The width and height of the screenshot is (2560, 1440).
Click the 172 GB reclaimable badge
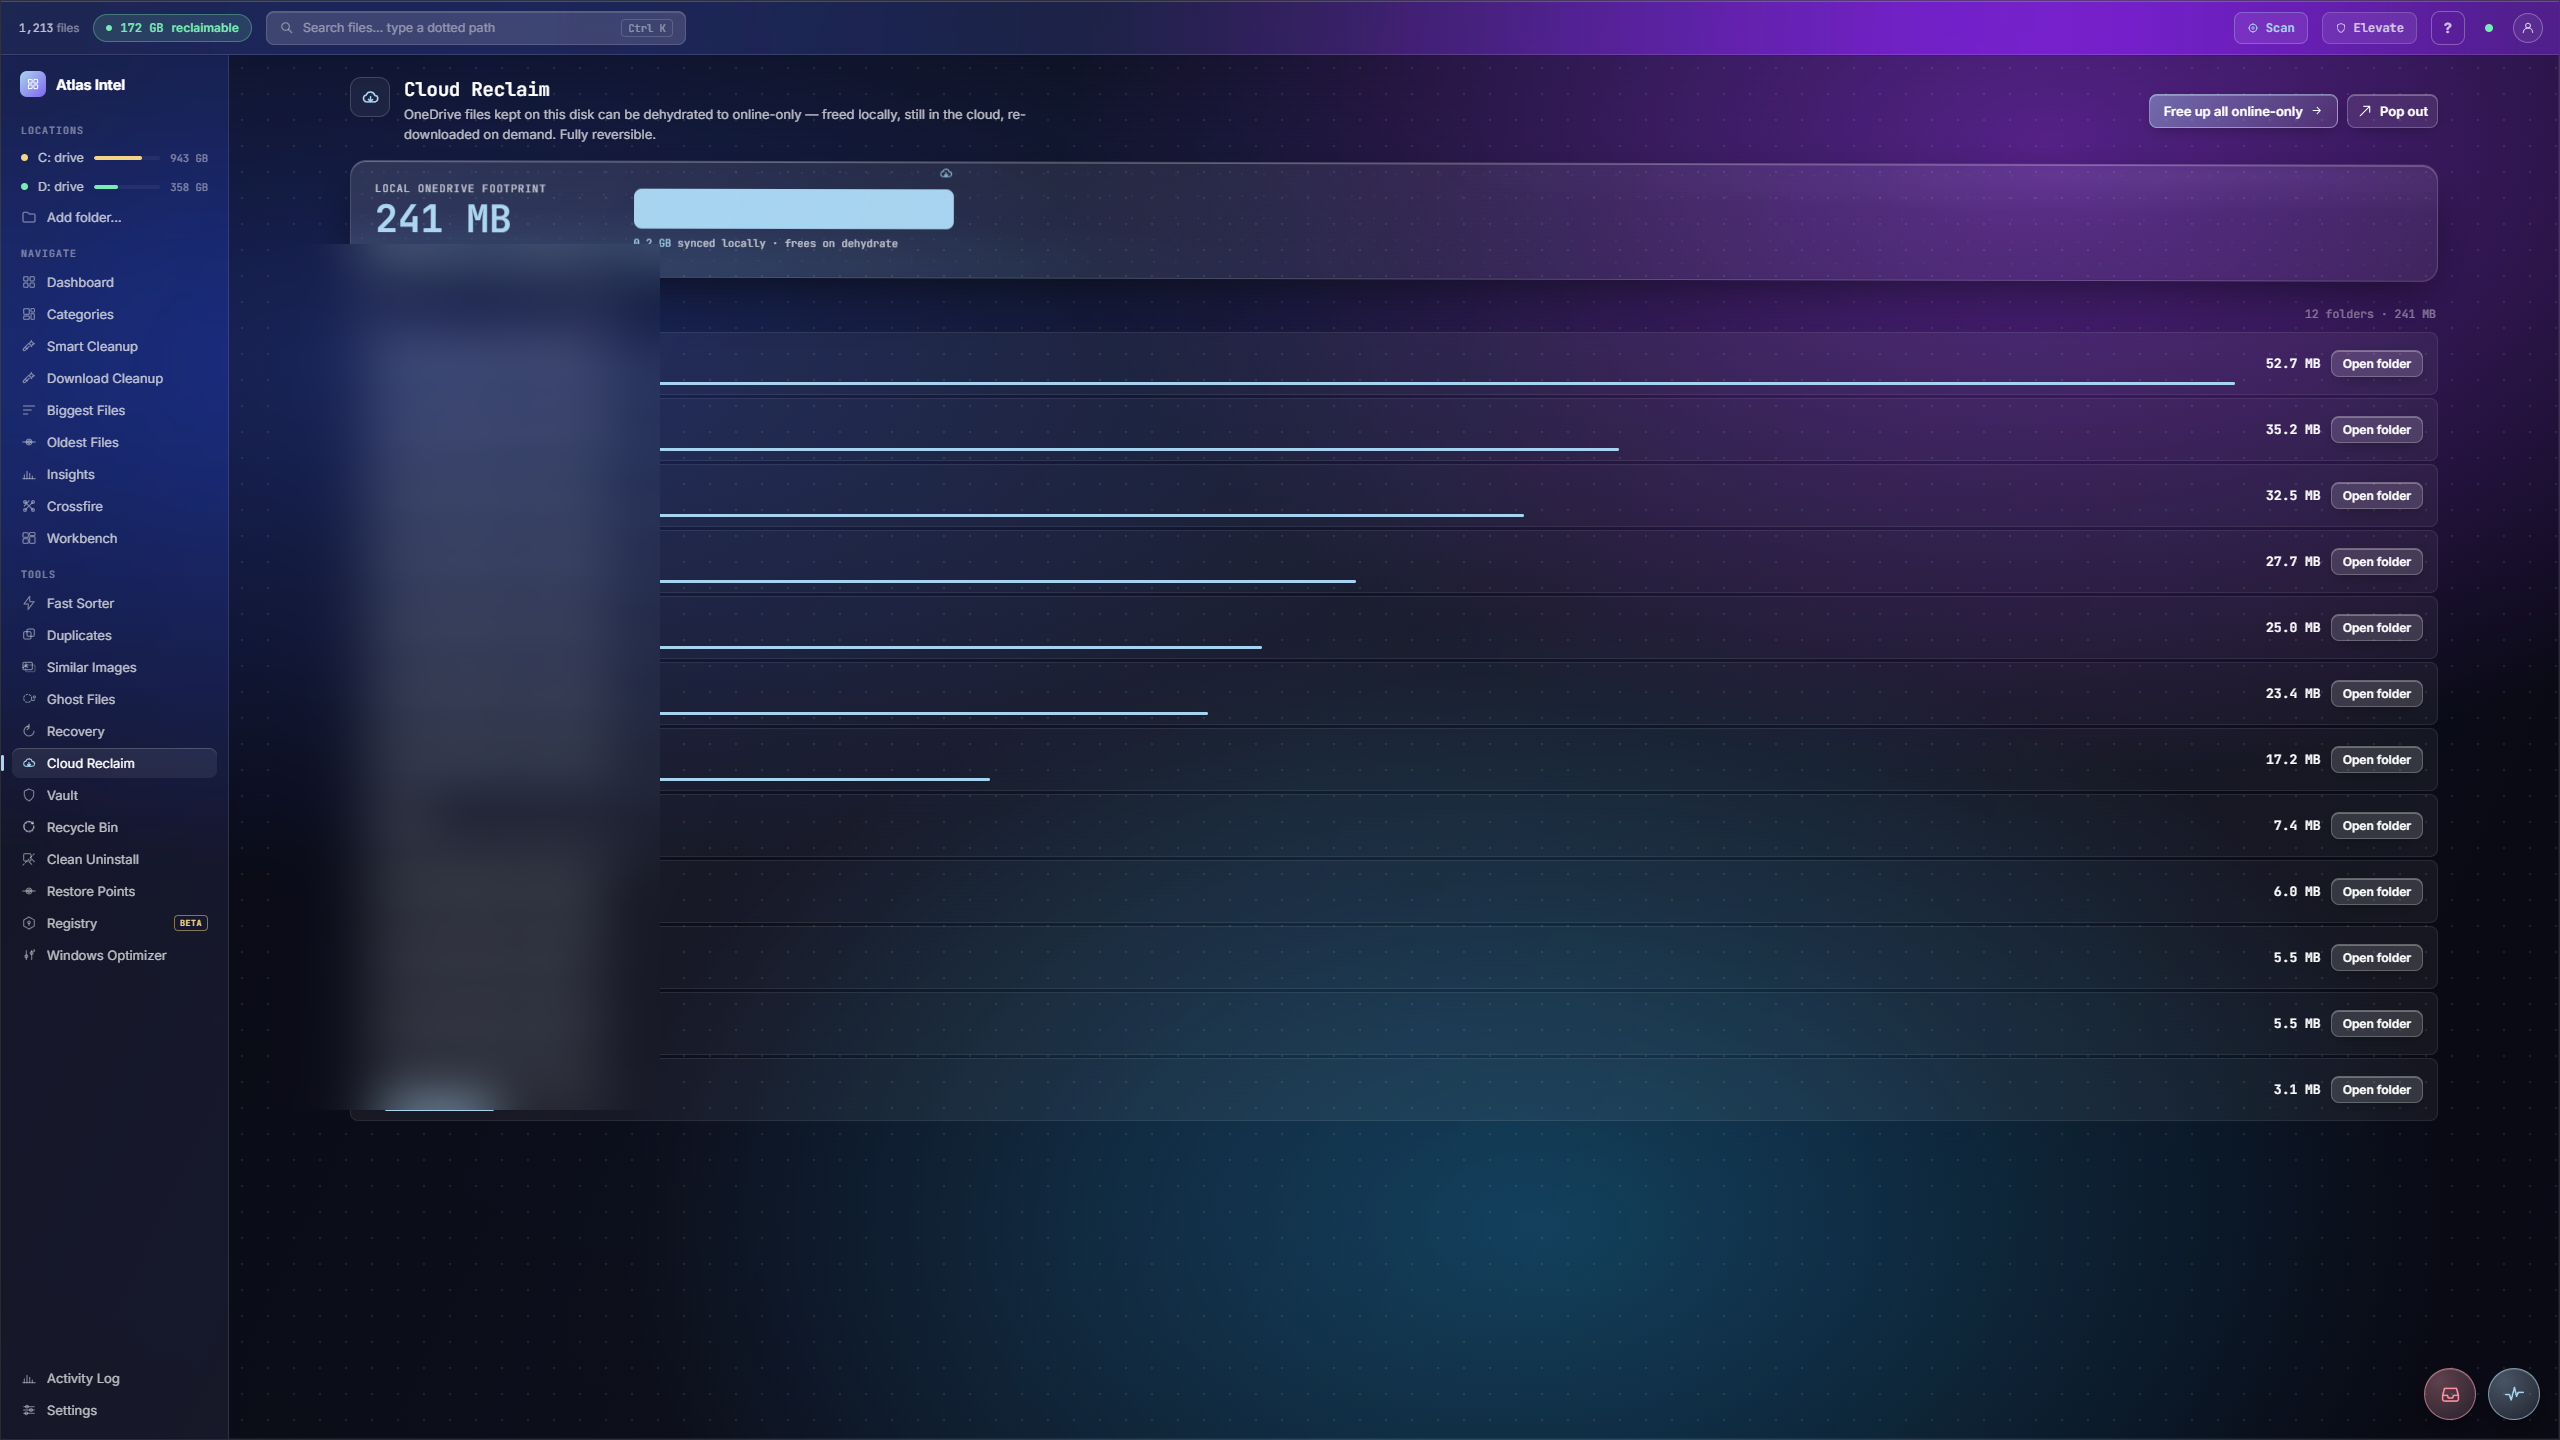coord(172,28)
